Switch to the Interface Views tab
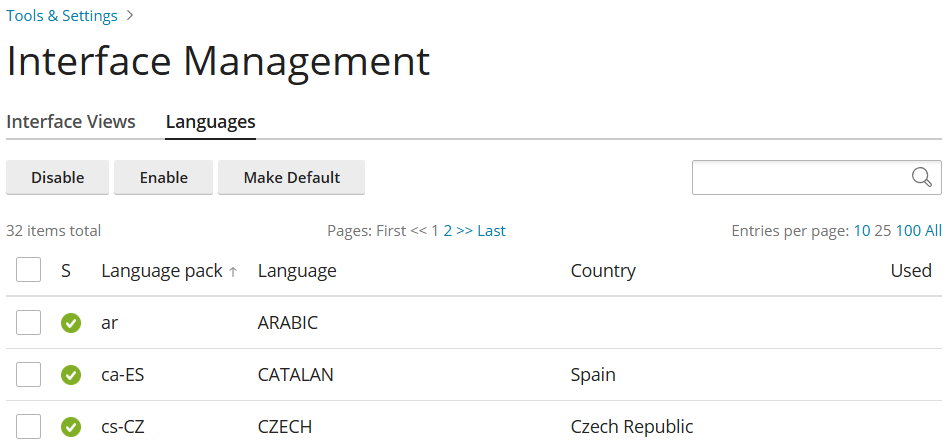 [71, 122]
